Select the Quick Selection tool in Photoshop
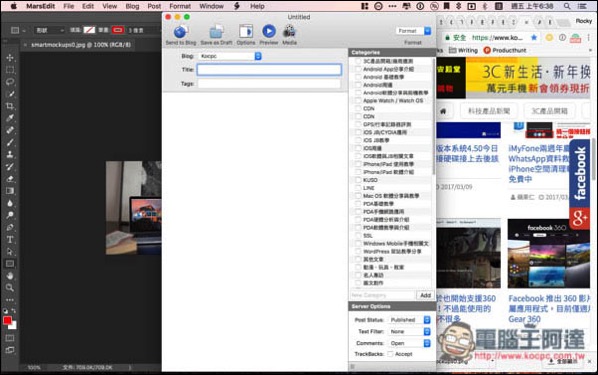The height and width of the screenshot is (375, 598). click(10, 94)
